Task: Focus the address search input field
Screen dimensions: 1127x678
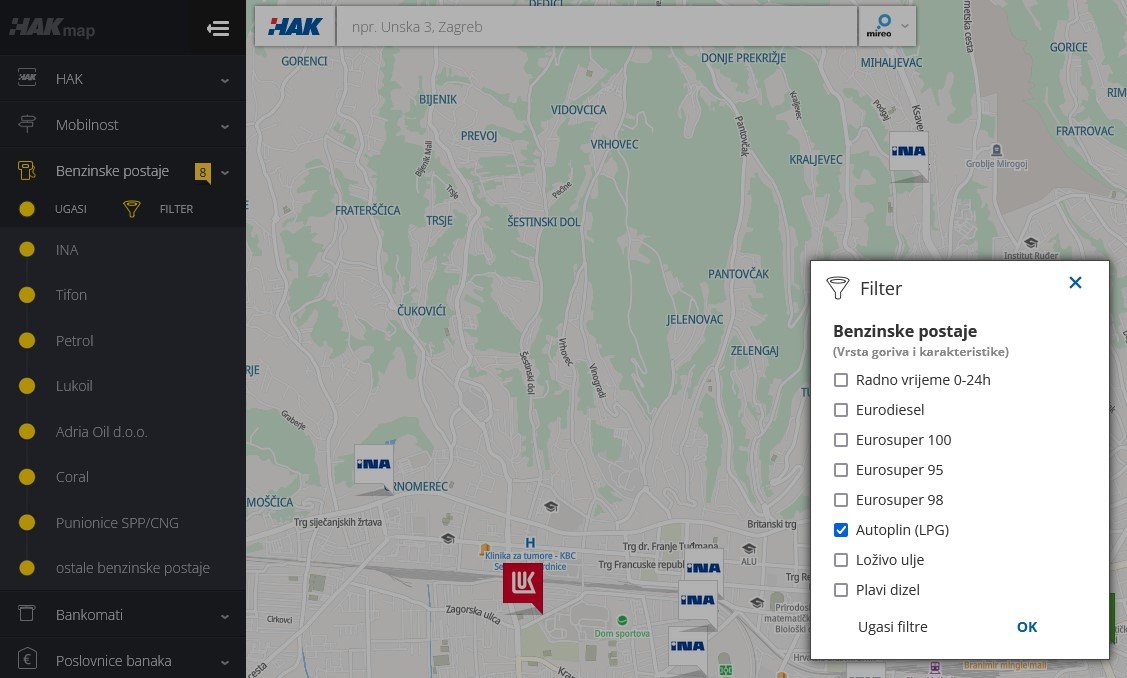Action: coord(596,27)
